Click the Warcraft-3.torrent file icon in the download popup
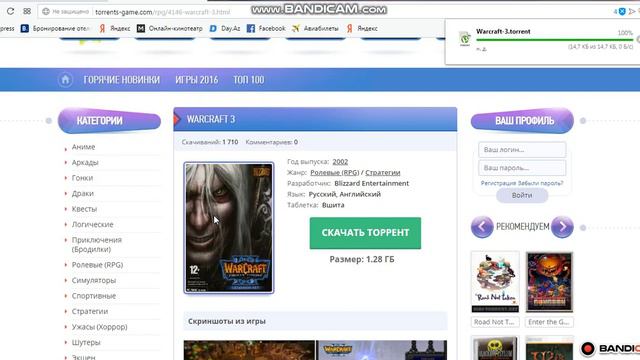The width and height of the screenshot is (640, 360). click(x=464, y=39)
